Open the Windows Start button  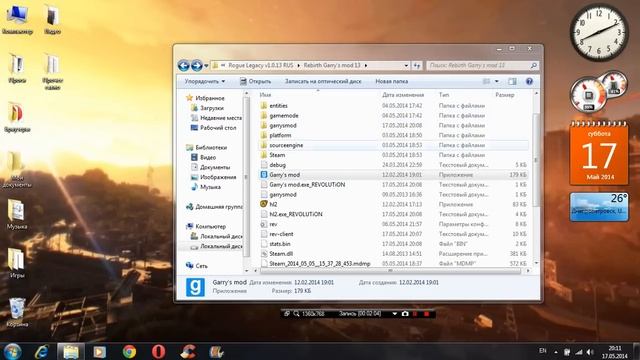[x=13, y=351]
